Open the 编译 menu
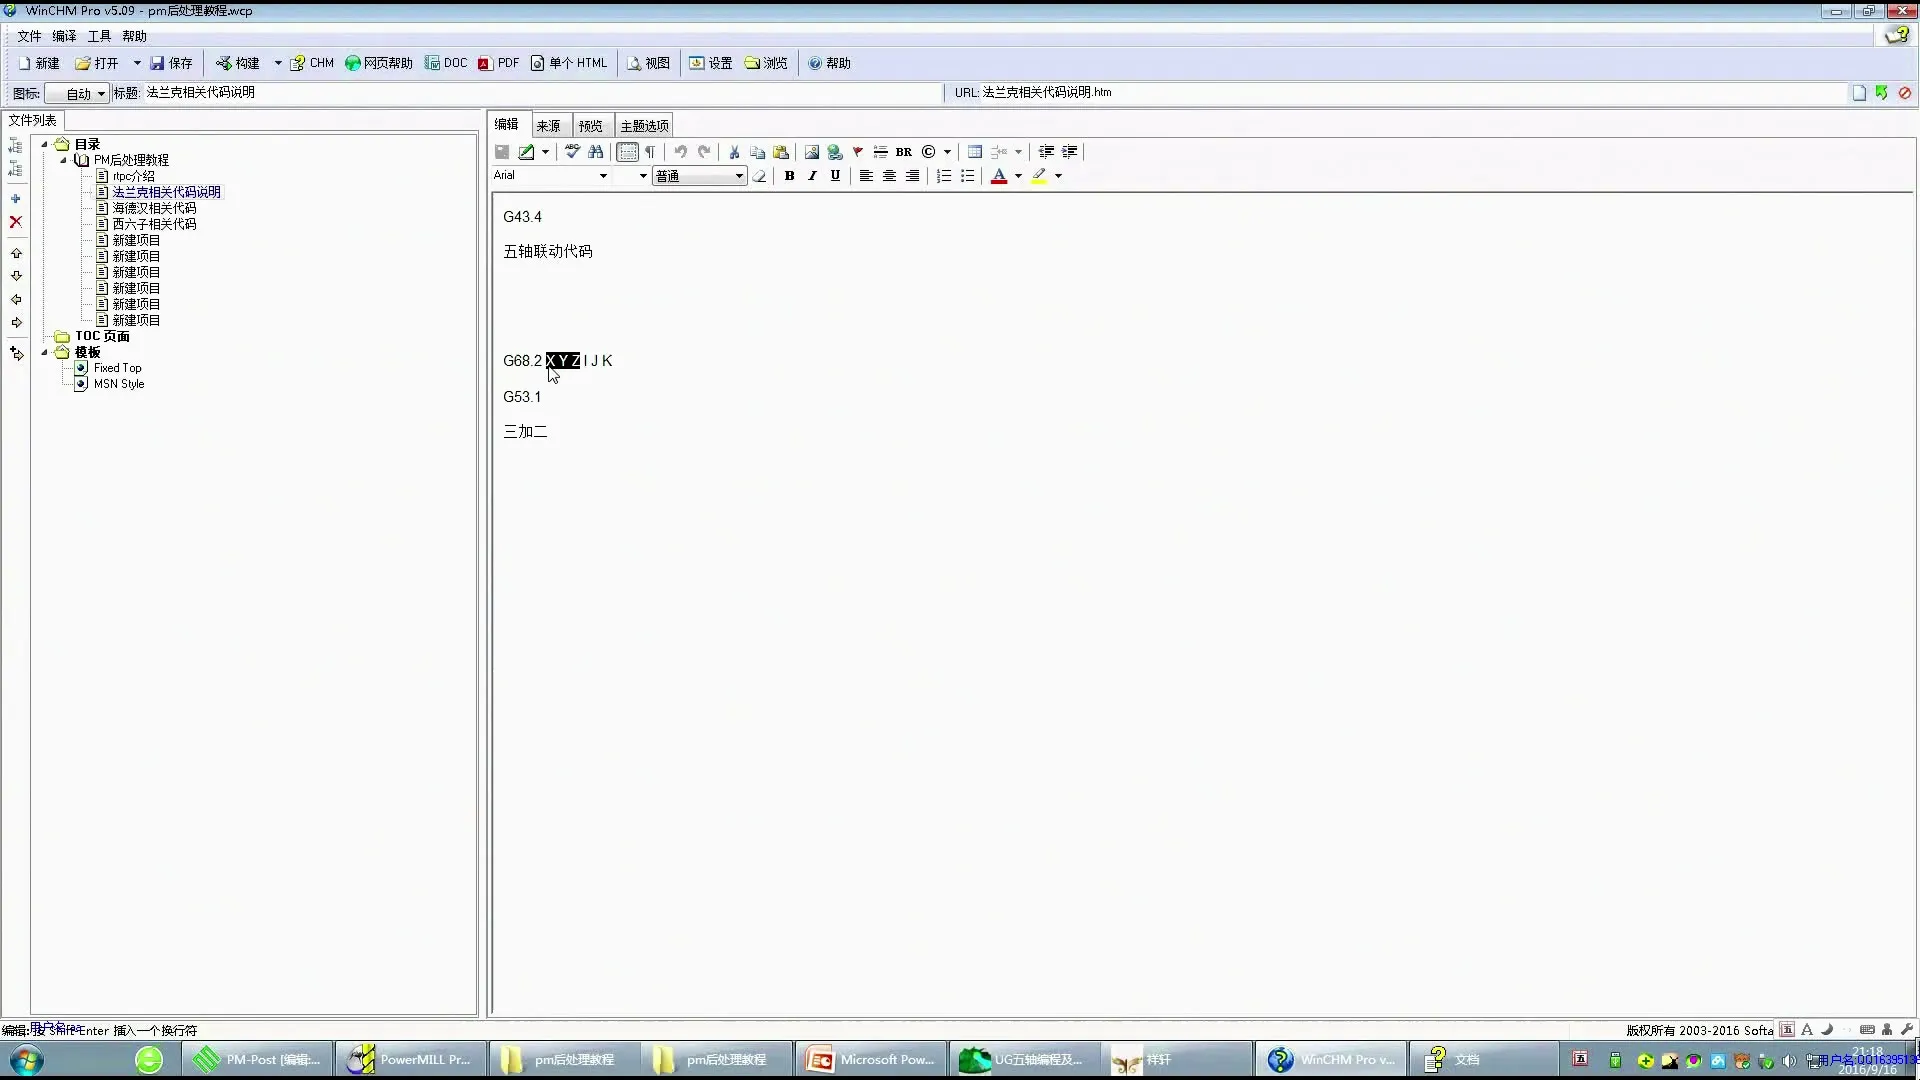 tap(64, 36)
